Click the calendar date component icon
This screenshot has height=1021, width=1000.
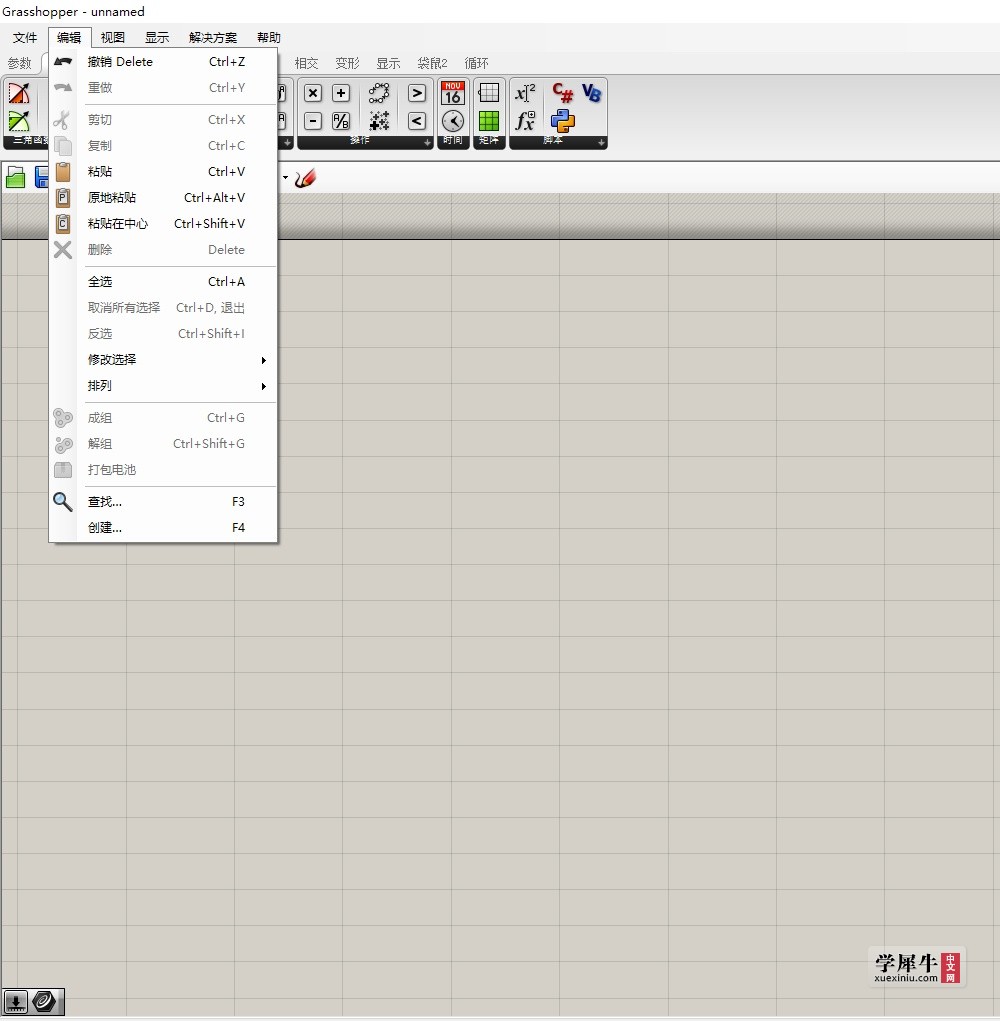tap(453, 93)
